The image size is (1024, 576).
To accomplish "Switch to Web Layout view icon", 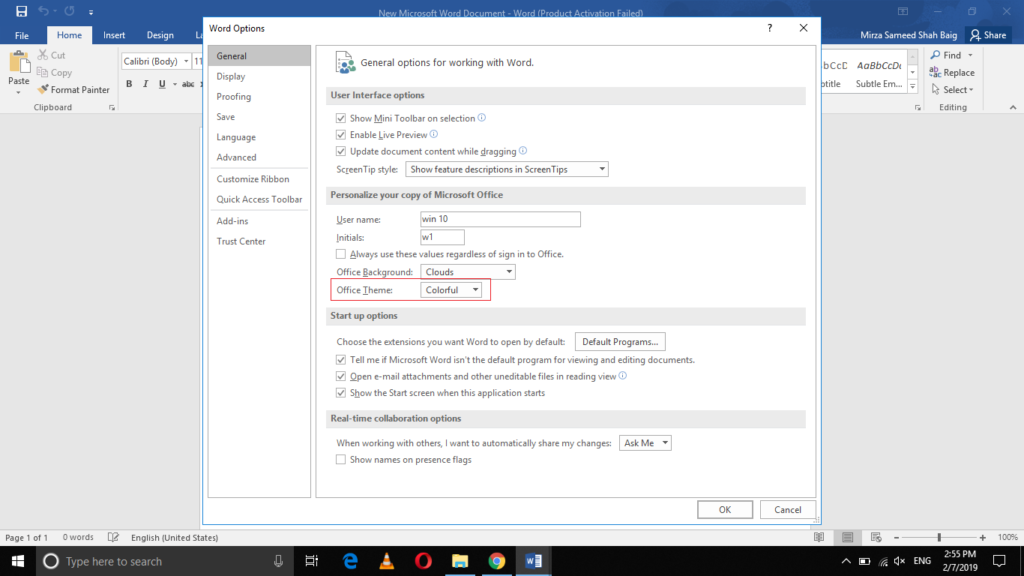I will click(x=876, y=537).
